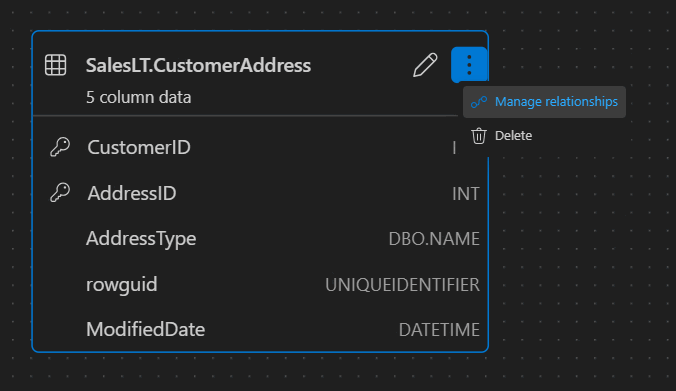Select the CustomerID column name
676x391 pixels.
click(x=139, y=147)
